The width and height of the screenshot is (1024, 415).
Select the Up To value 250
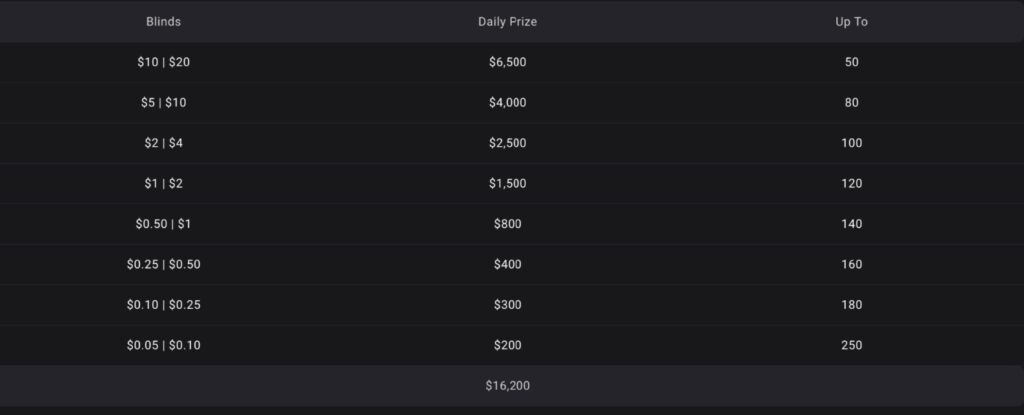[x=851, y=345]
